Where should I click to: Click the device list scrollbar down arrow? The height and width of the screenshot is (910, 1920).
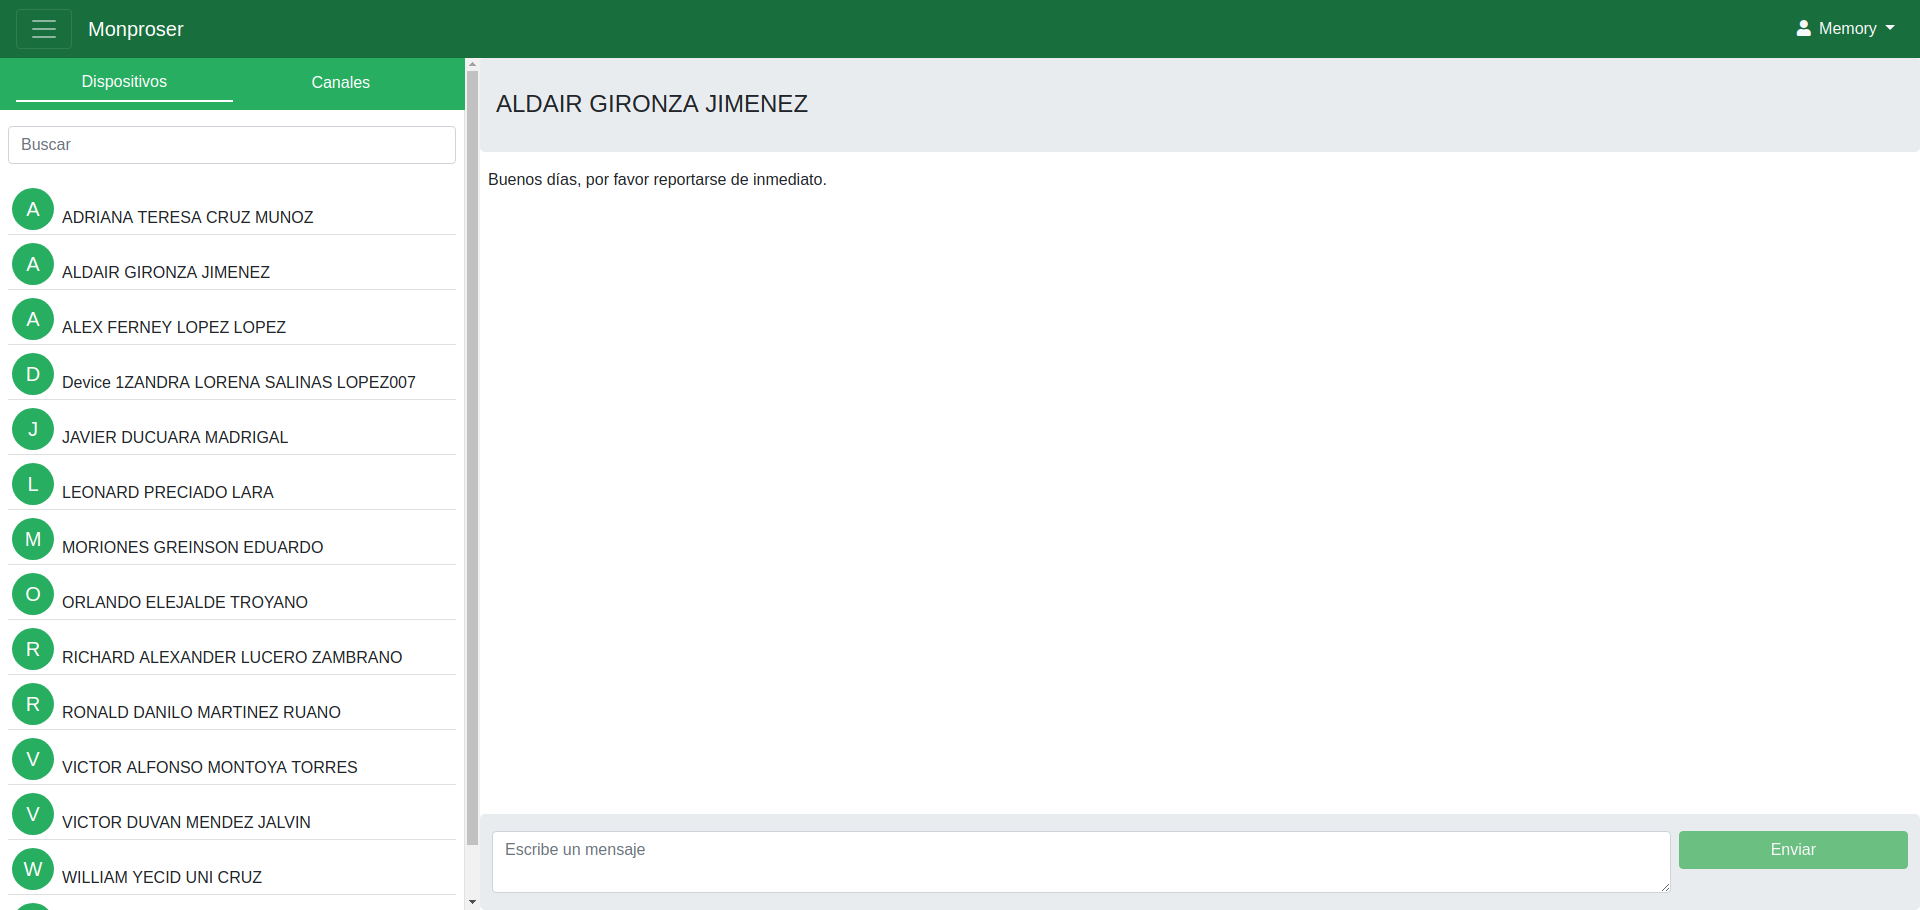point(472,902)
